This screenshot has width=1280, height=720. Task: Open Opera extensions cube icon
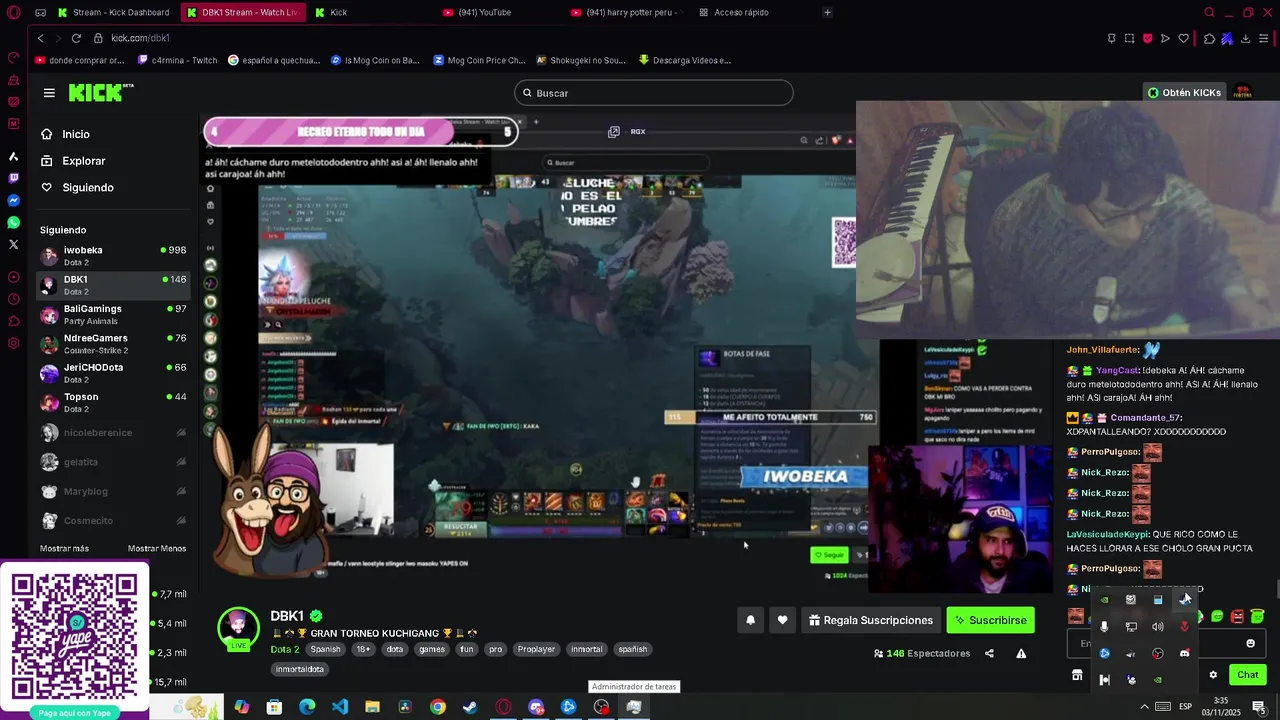click(x=1209, y=38)
